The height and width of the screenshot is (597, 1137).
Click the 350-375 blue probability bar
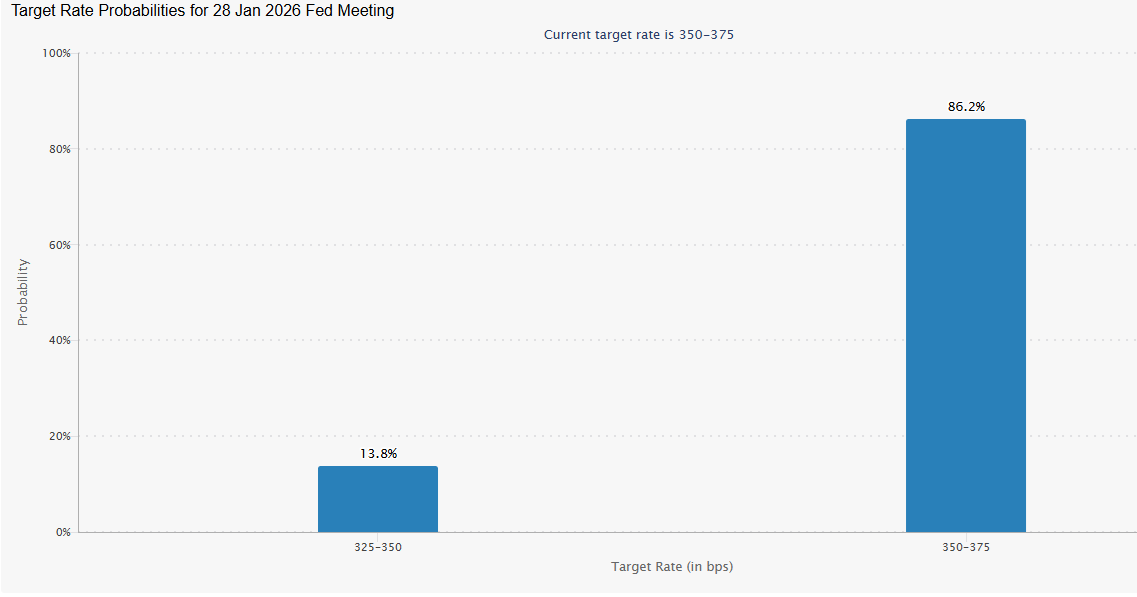(x=965, y=326)
